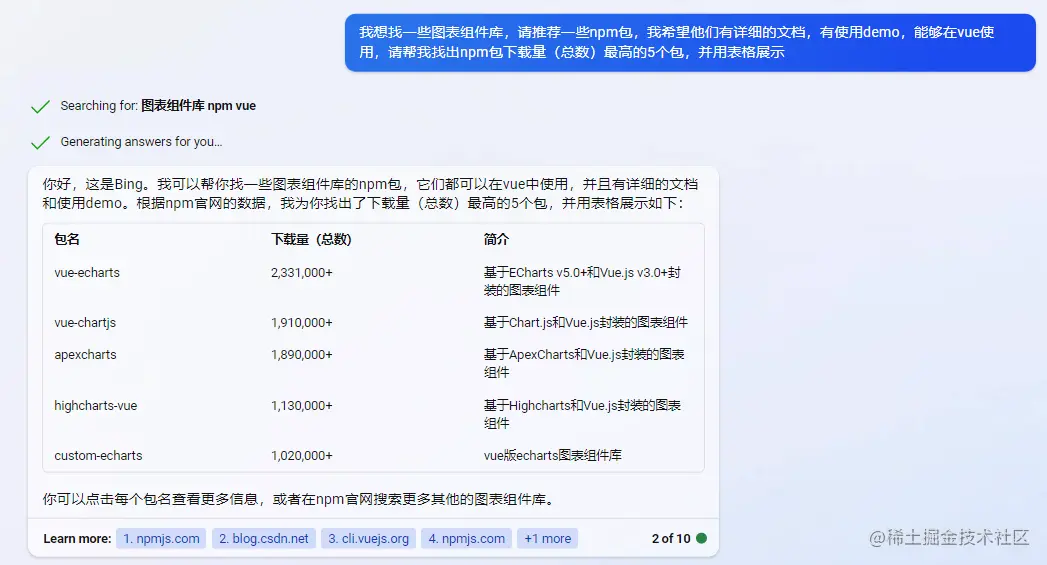Select the apexcharts package name
Image resolution: width=1047 pixels, height=565 pixels.
point(85,355)
